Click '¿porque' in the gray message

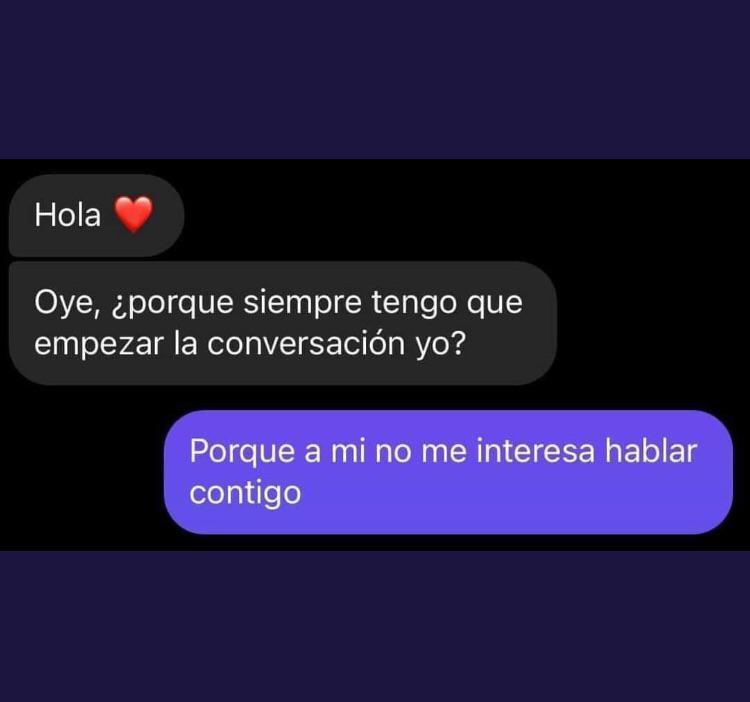coord(172,304)
